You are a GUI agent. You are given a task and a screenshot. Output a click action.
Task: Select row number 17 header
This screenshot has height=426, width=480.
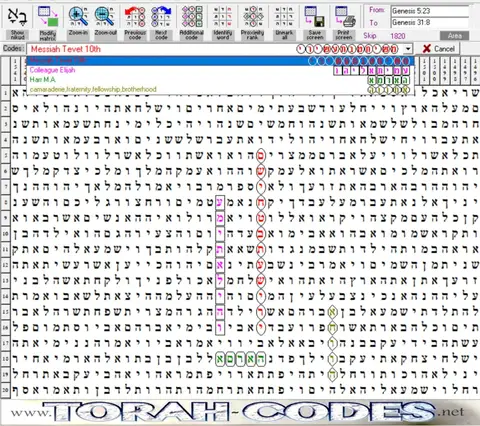(6, 343)
